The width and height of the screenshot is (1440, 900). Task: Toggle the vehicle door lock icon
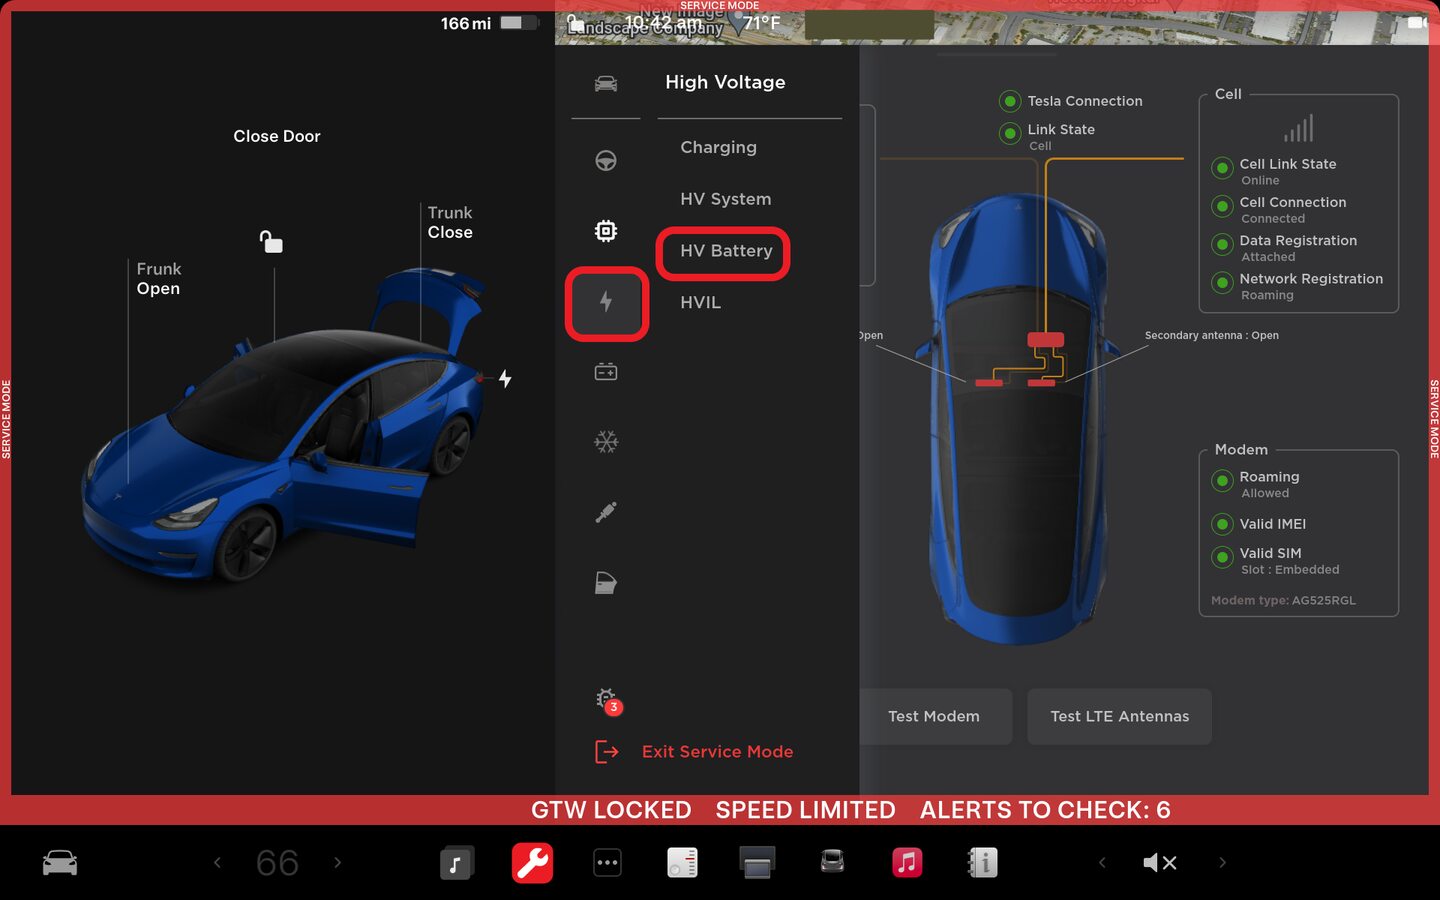point(271,242)
